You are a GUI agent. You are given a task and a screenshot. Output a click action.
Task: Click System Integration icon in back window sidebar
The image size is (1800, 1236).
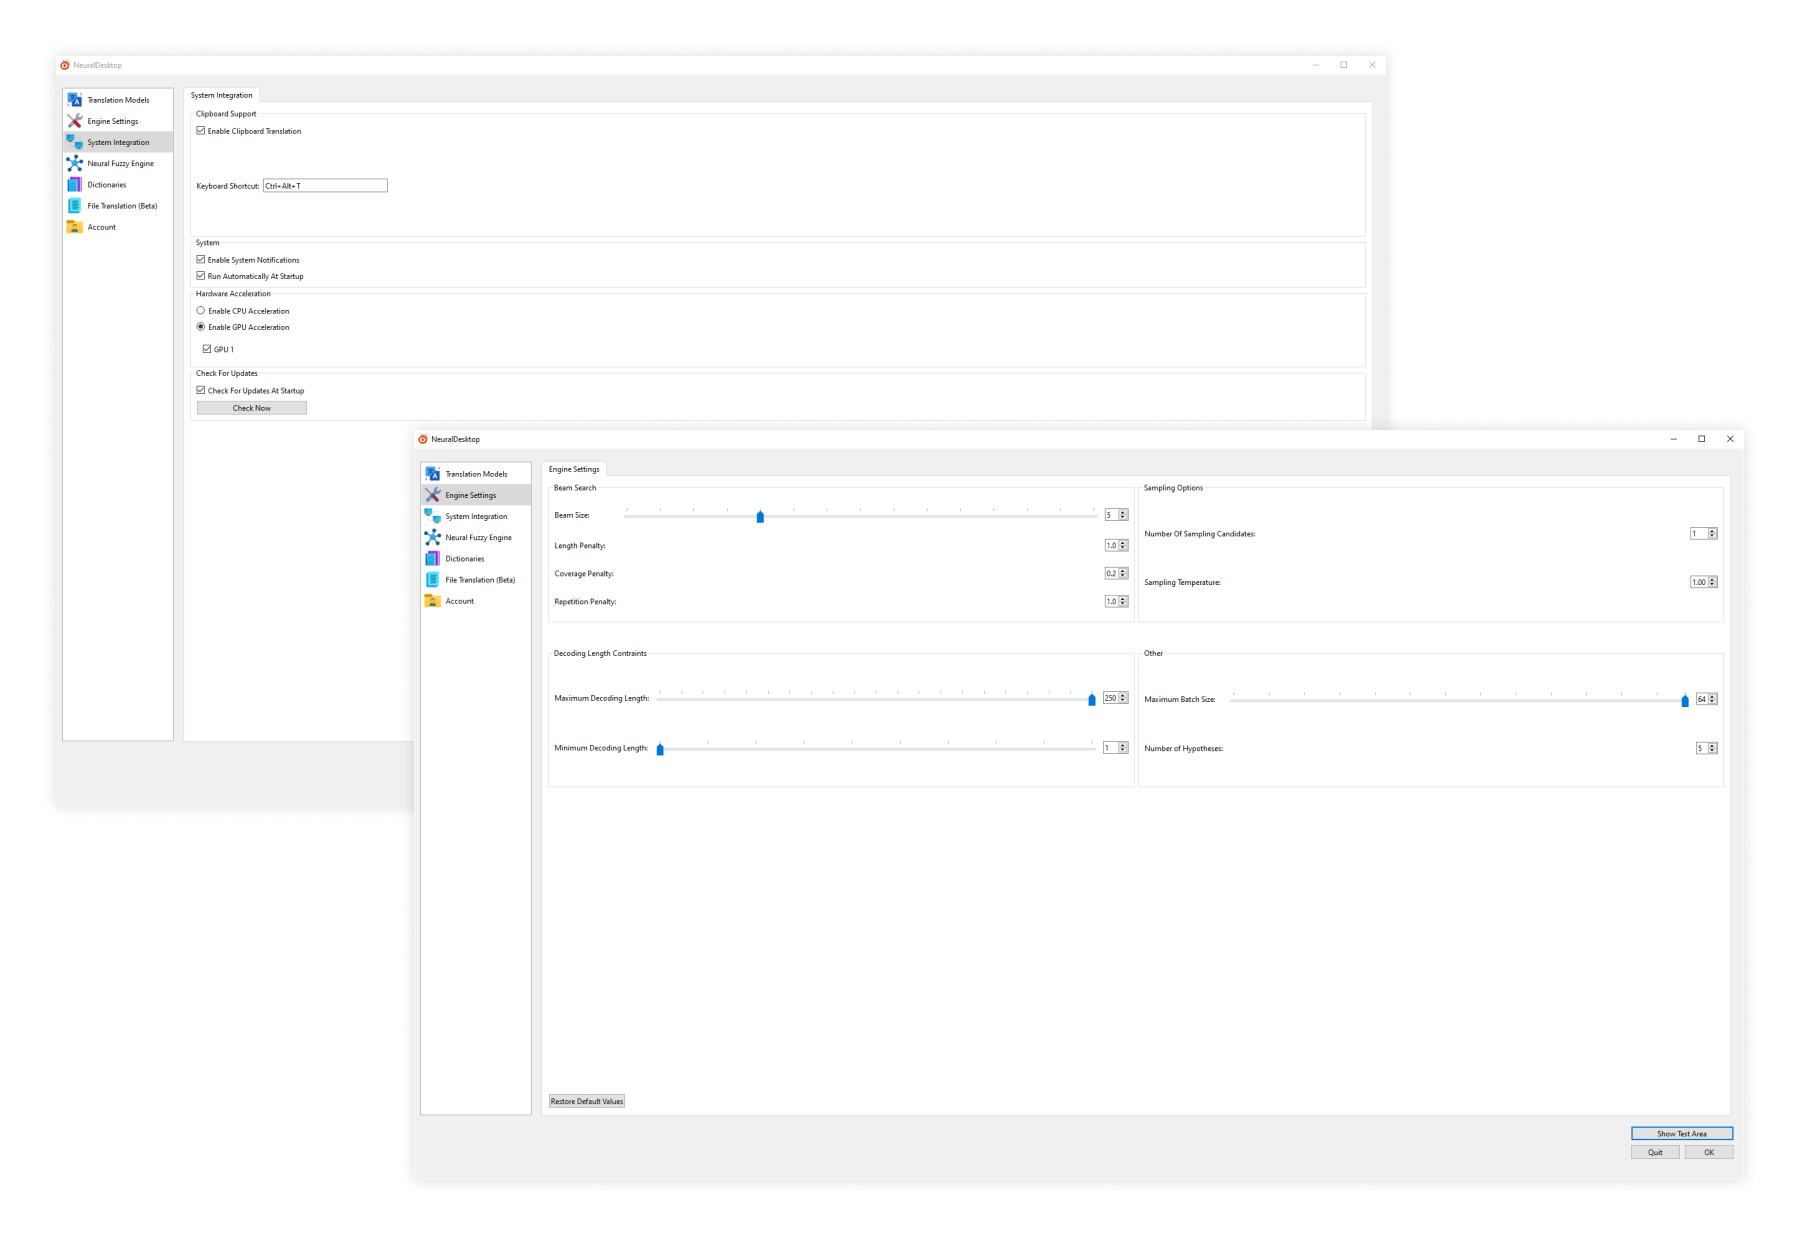74,142
